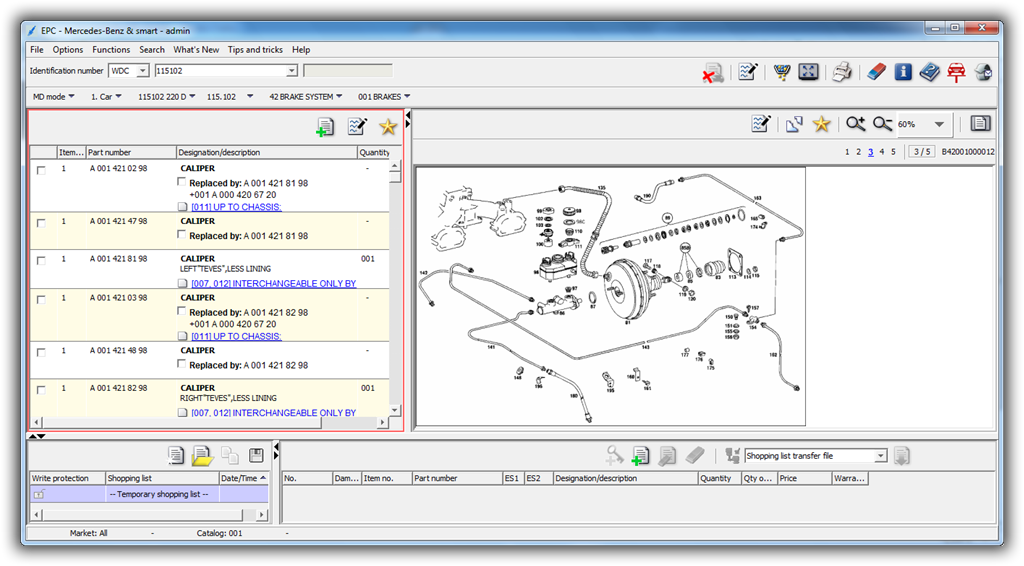Click the red car icon
Image resolution: width=1024 pixels, height=566 pixels.
click(x=956, y=72)
